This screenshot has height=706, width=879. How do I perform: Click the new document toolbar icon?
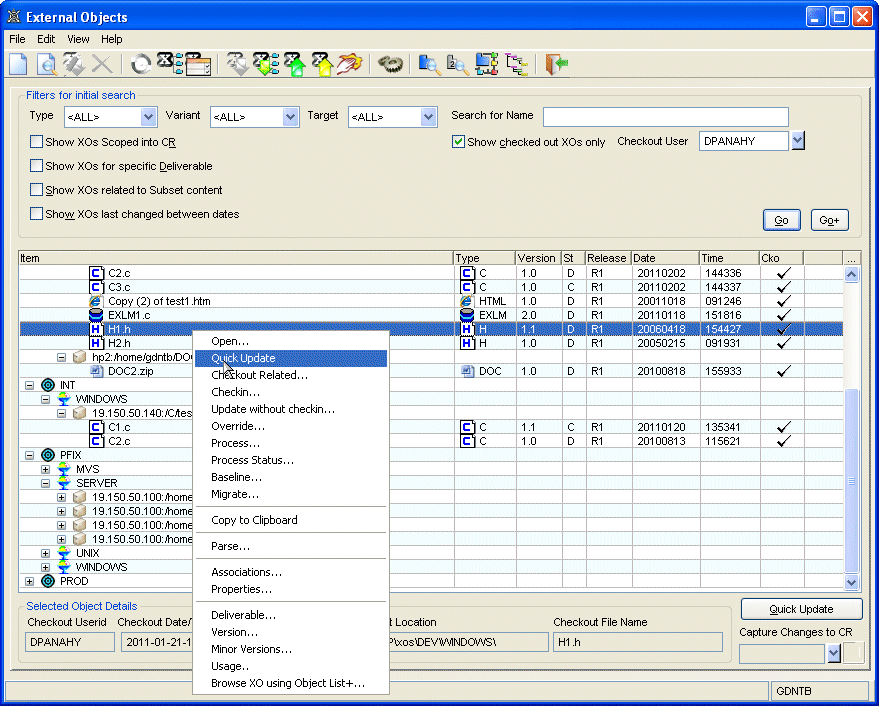point(18,64)
